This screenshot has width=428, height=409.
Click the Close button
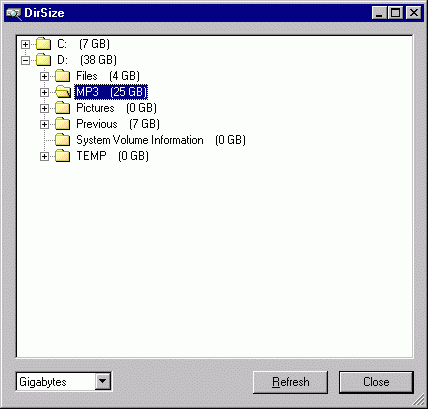(x=376, y=382)
